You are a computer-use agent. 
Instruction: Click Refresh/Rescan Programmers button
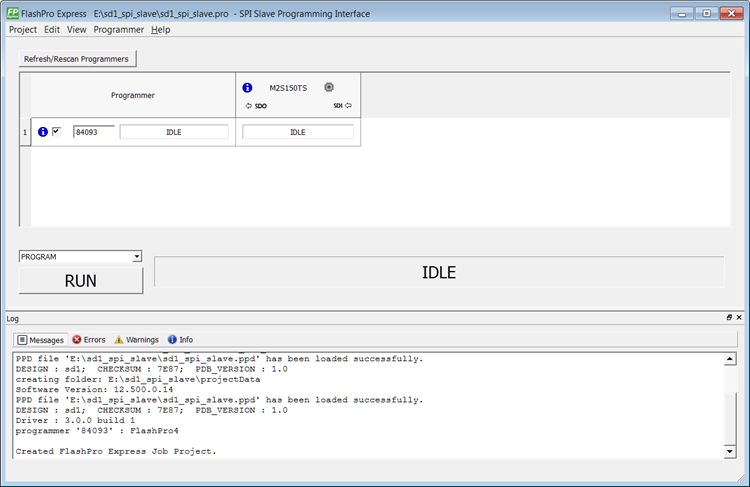click(76, 59)
